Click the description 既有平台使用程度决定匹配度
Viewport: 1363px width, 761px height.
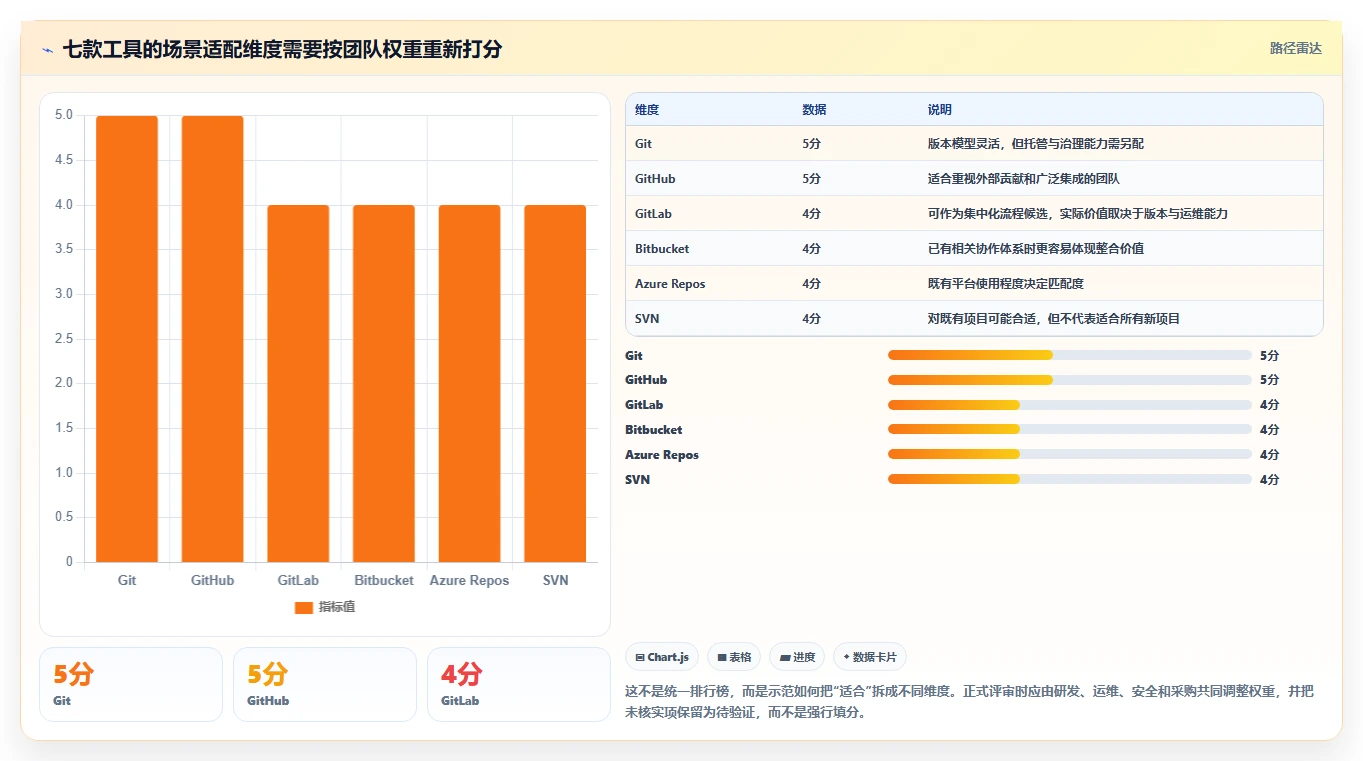coord(1006,284)
